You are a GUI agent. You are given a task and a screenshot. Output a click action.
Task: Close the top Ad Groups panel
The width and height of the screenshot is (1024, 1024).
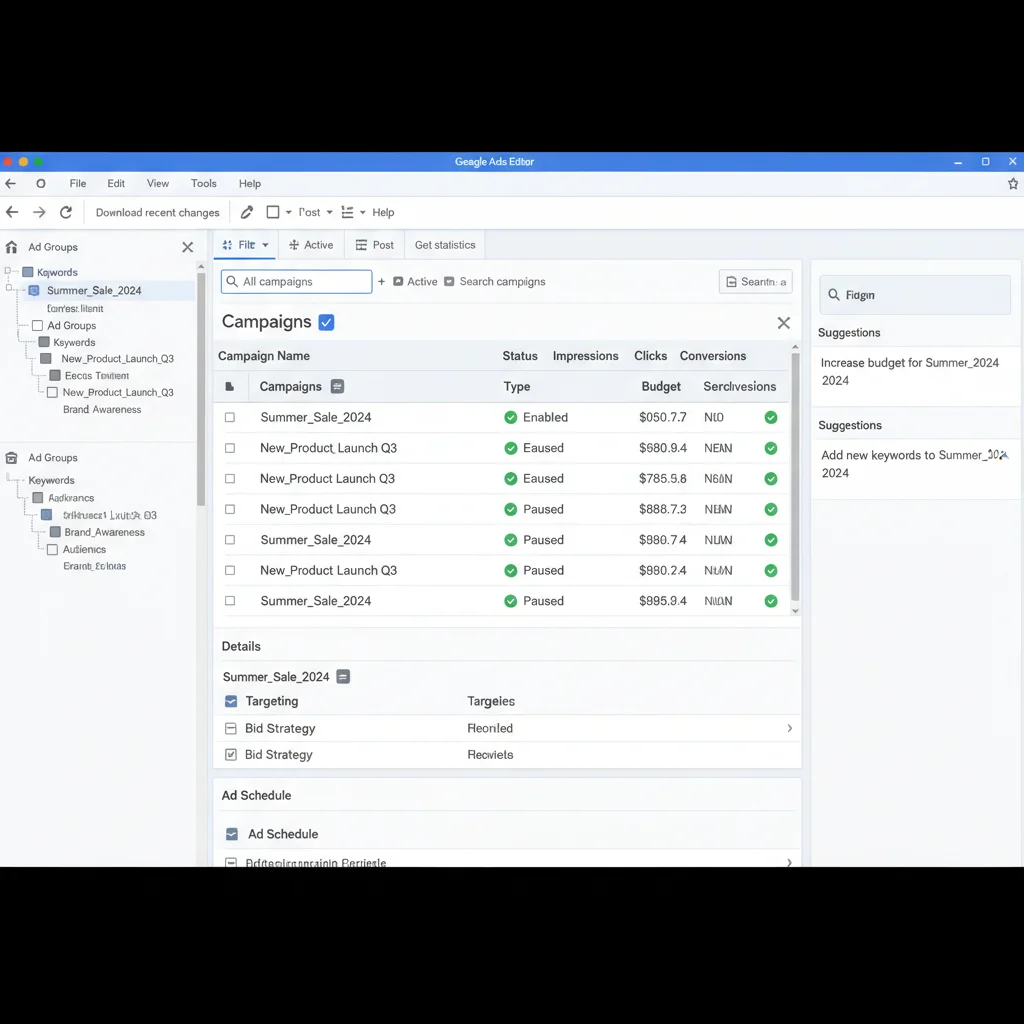187,247
